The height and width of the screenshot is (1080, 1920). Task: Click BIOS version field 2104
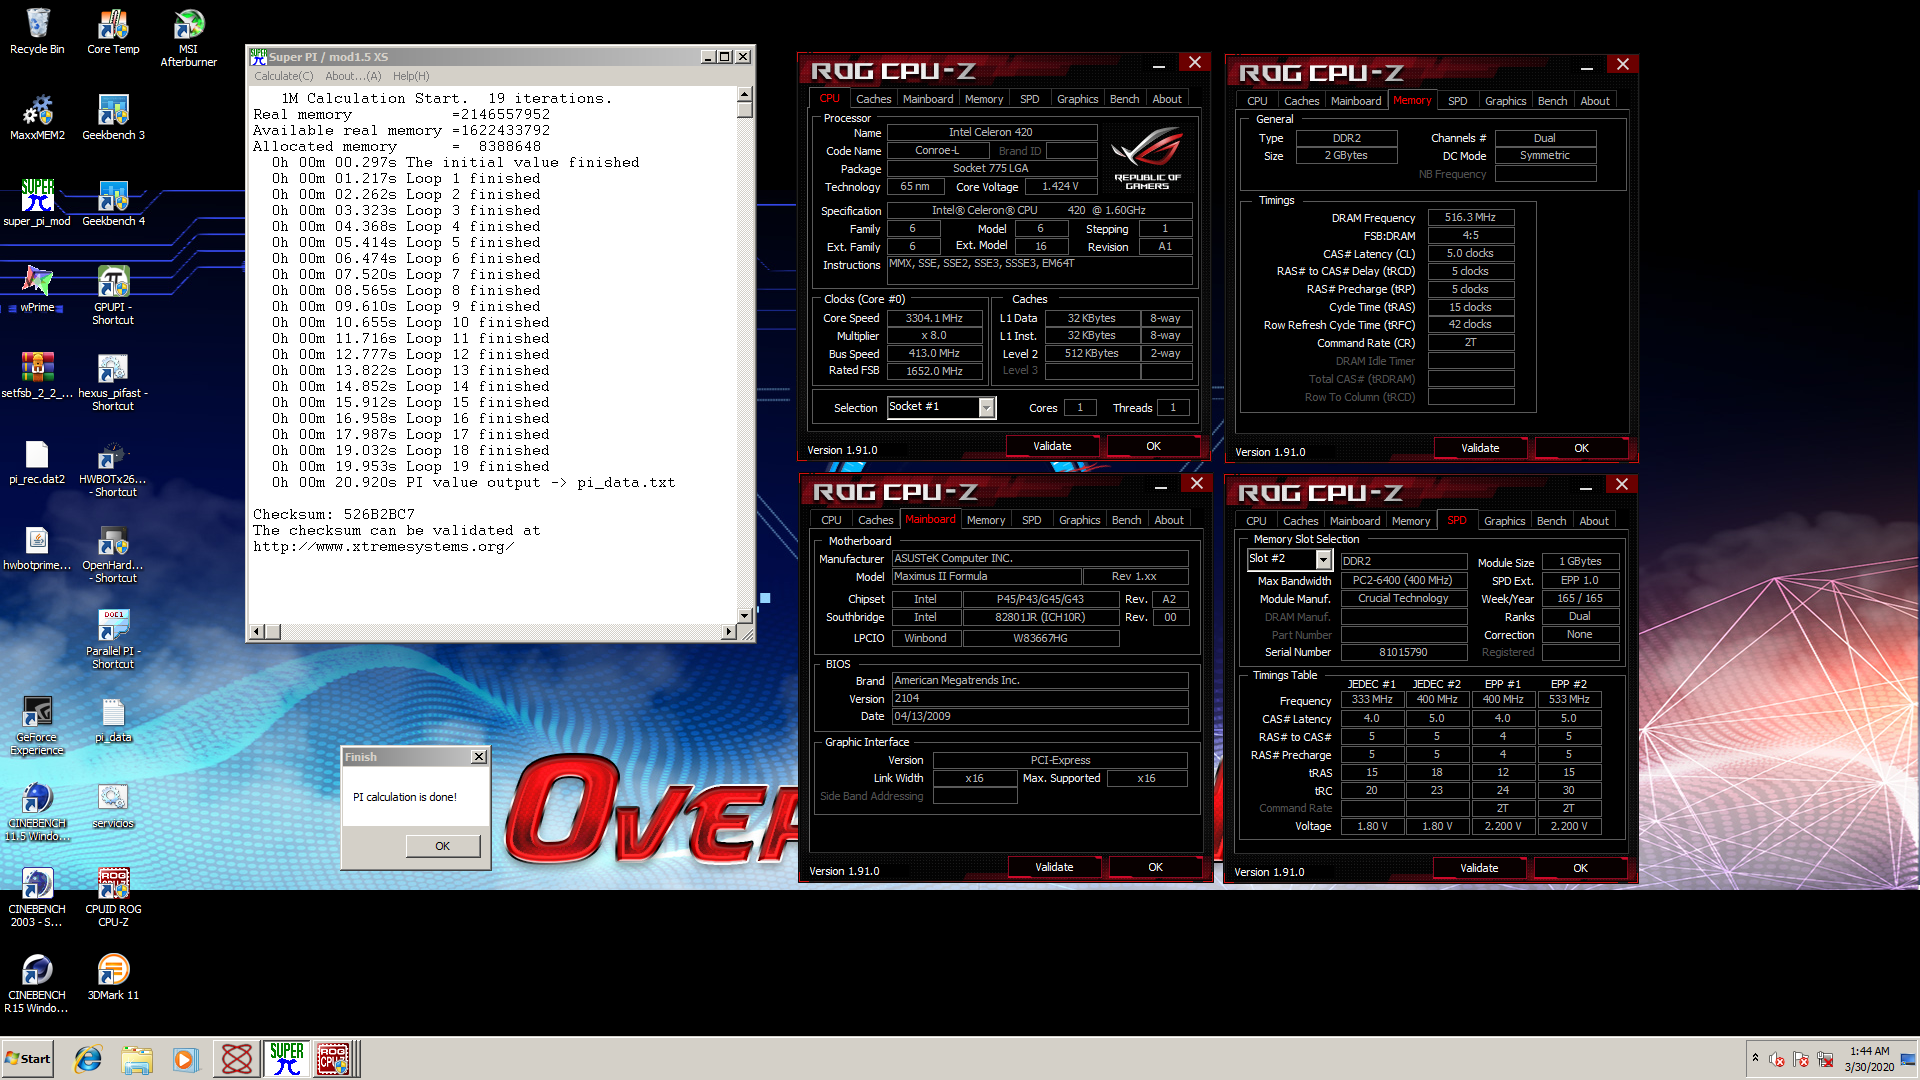[x=1040, y=698]
